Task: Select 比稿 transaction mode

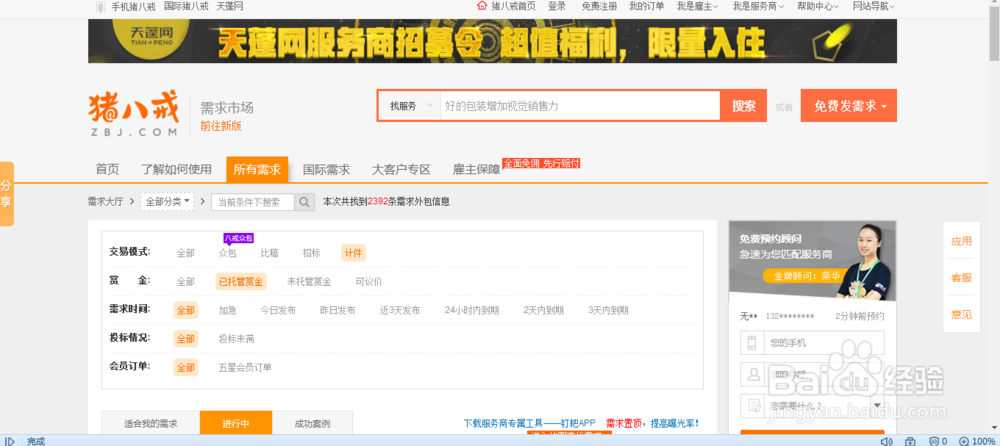Action: (270, 253)
